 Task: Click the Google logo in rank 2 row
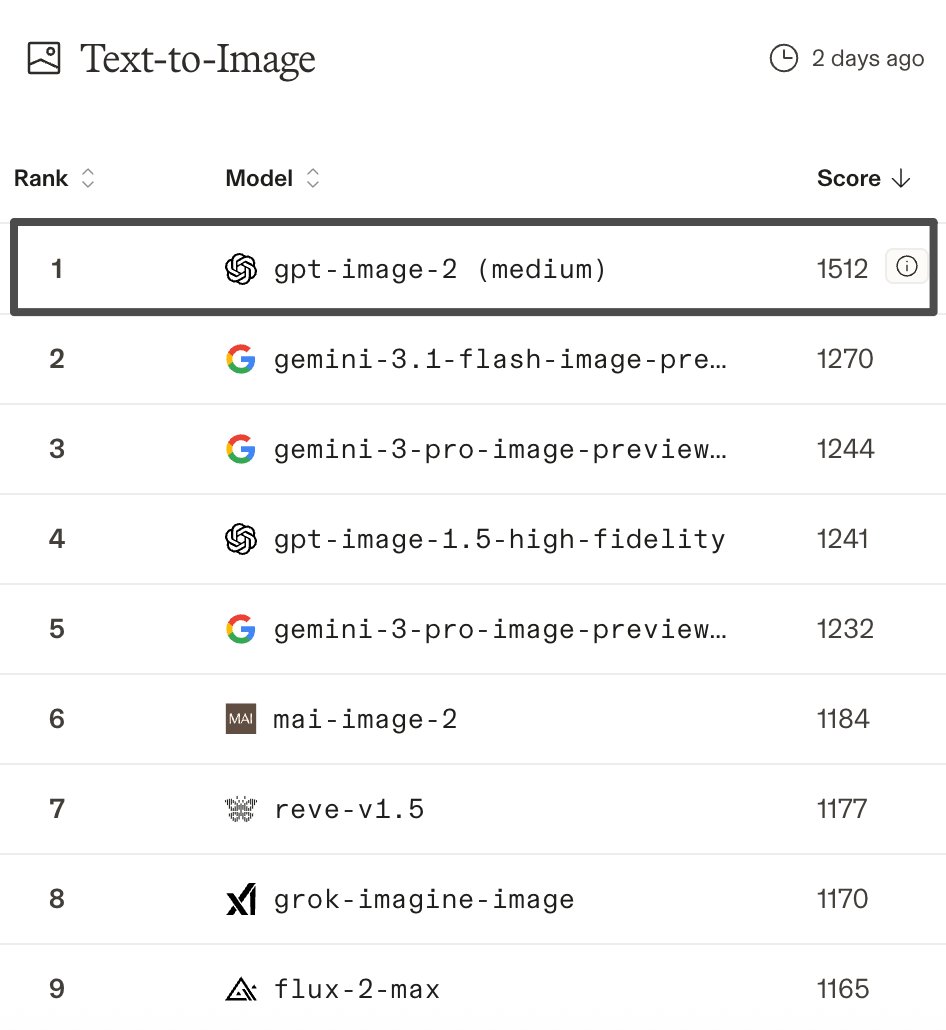241,359
